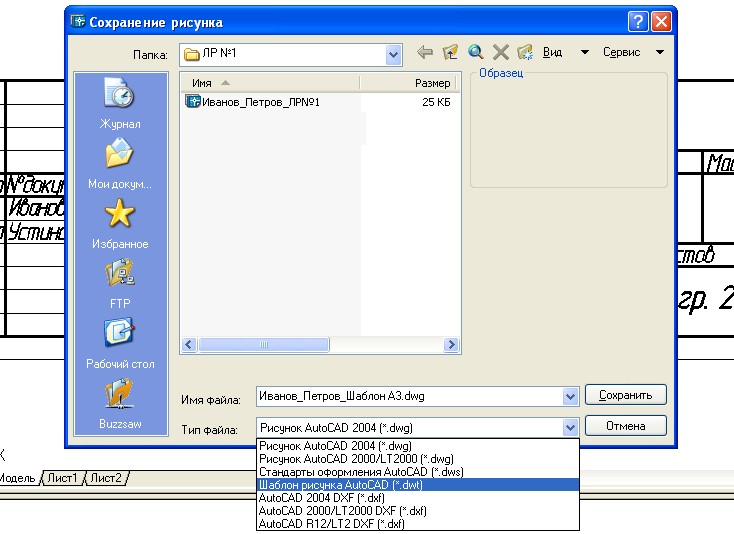Viewport: 734px width, 534px height.
Task: Select AutoCAD R12/LT2 DXF (*.dxf) option
Action: tap(418, 524)
